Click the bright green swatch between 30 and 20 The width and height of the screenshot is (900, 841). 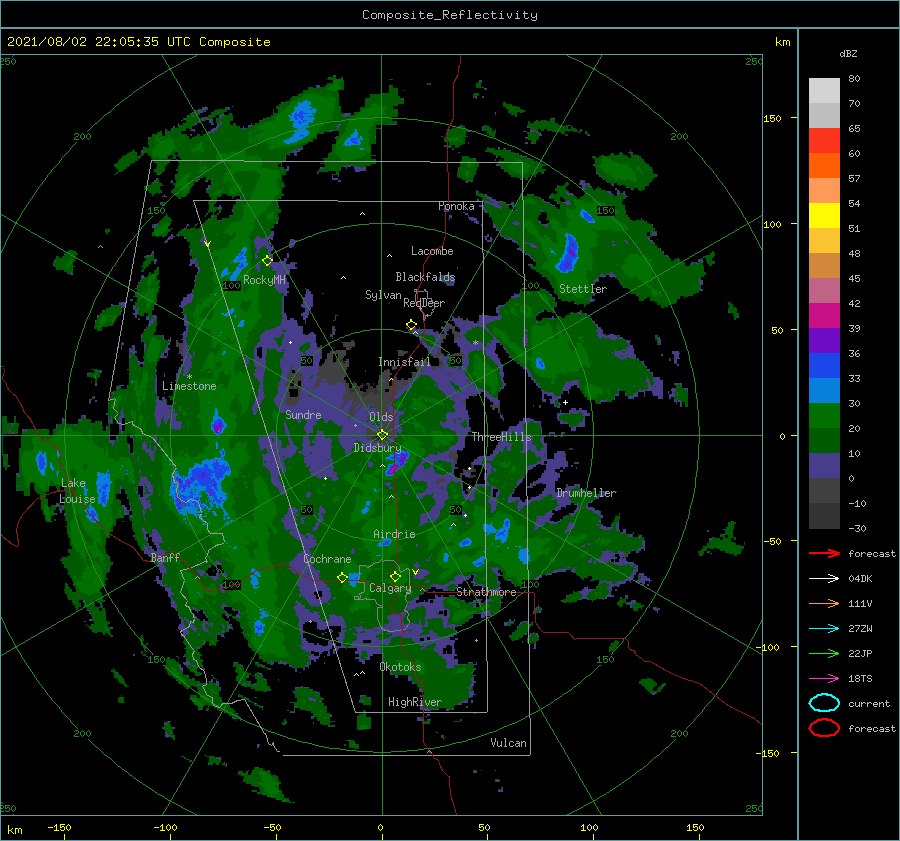click(824, 416)
